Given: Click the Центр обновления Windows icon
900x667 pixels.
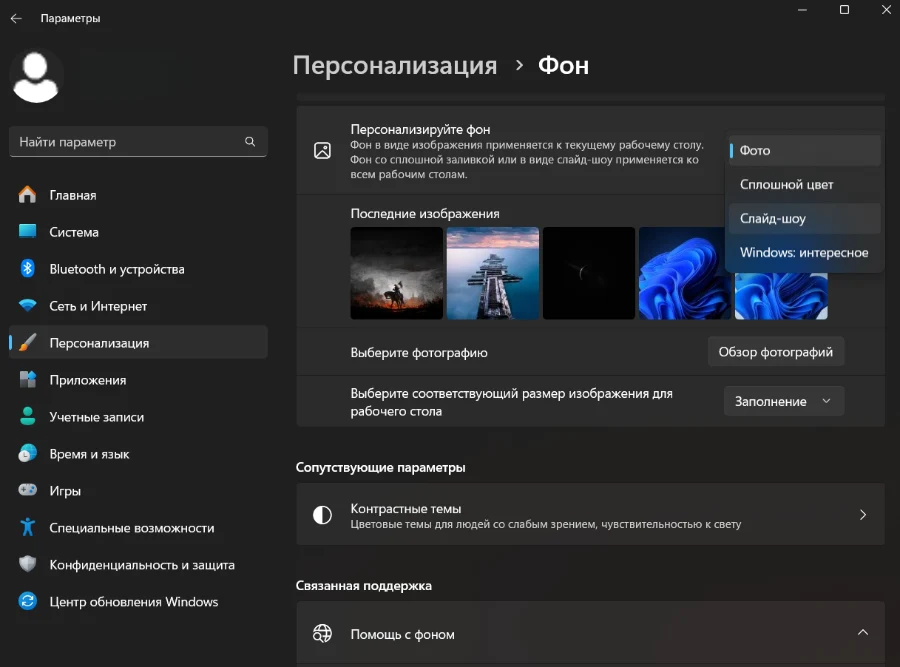Looking at the screenshot, I should click(28, 602).
